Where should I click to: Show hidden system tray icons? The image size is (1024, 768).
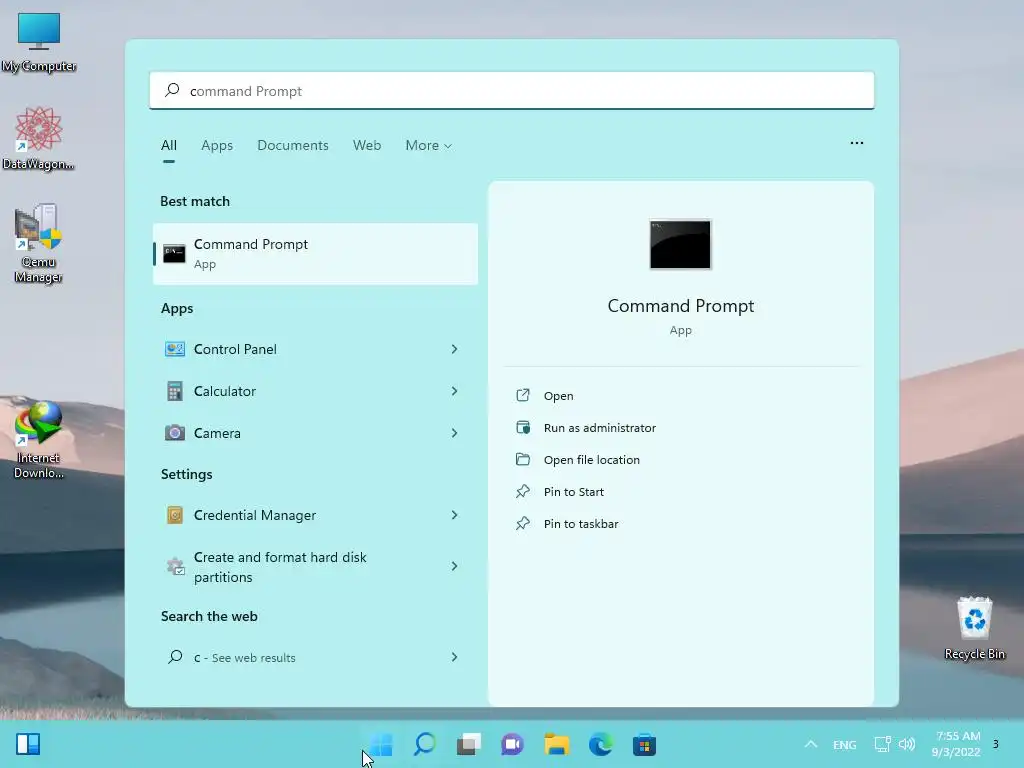[810, 744]
